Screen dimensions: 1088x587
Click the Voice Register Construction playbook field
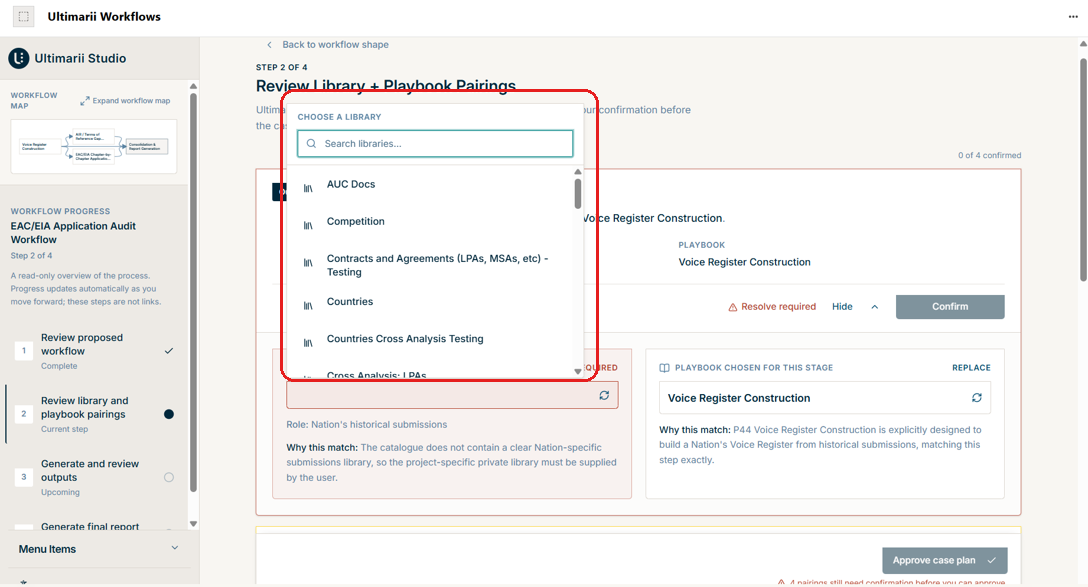click(x=824, y=398)
